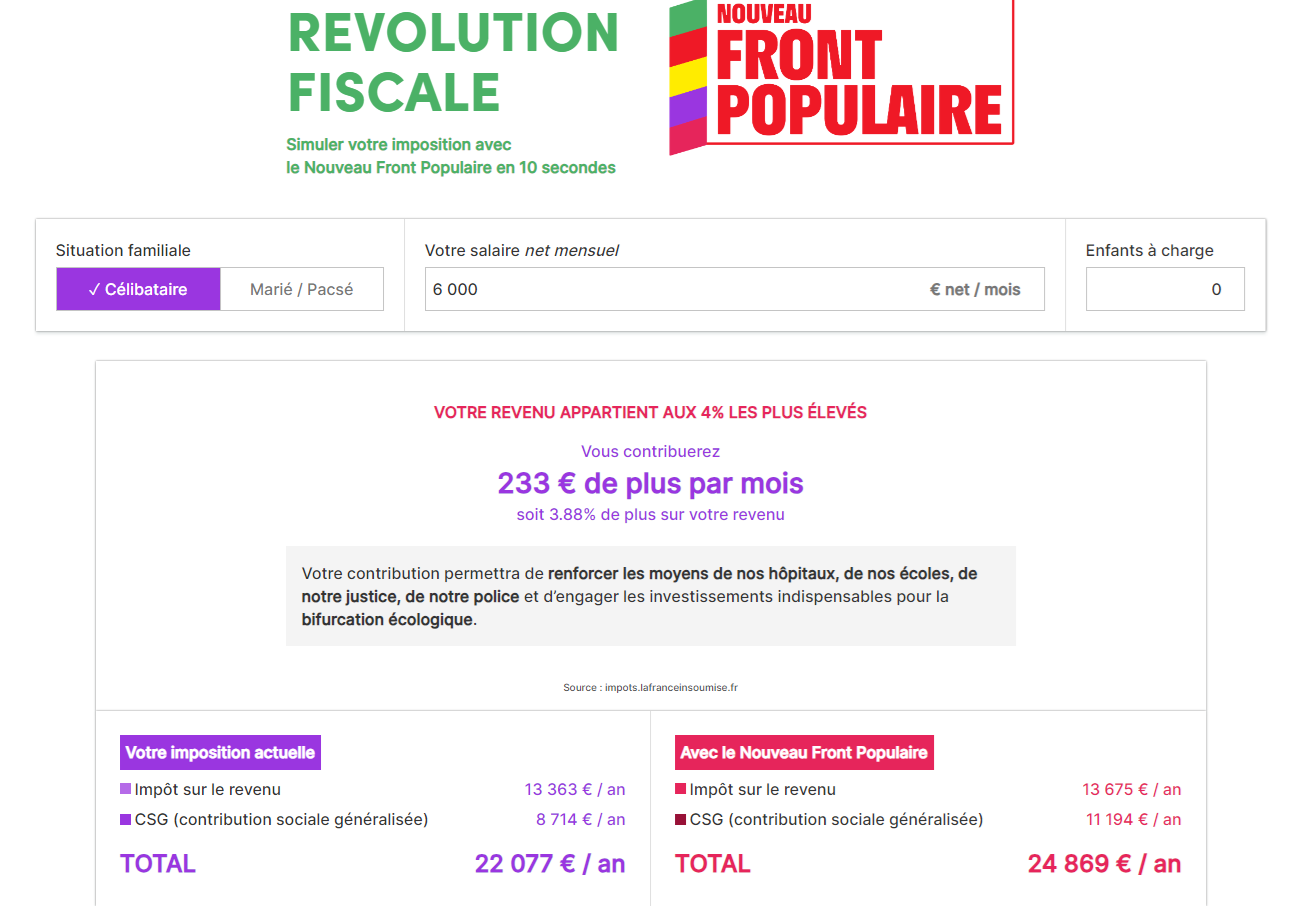Select the Votre imposition actuelle label

[x=220, y=753]
